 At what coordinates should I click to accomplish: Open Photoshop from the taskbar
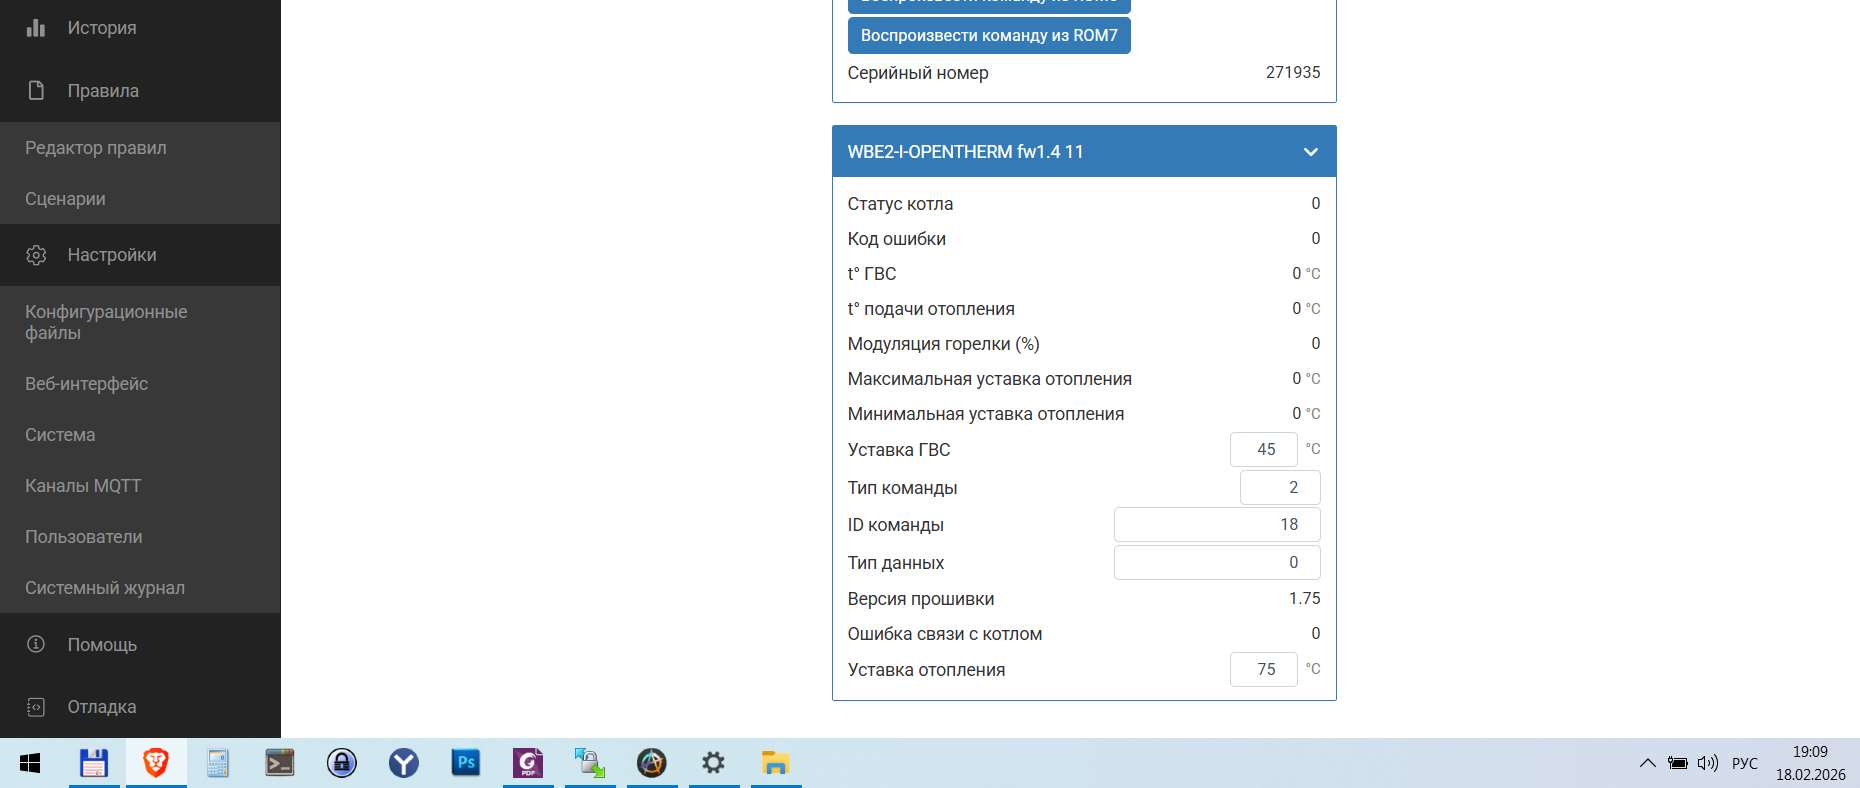466,764
